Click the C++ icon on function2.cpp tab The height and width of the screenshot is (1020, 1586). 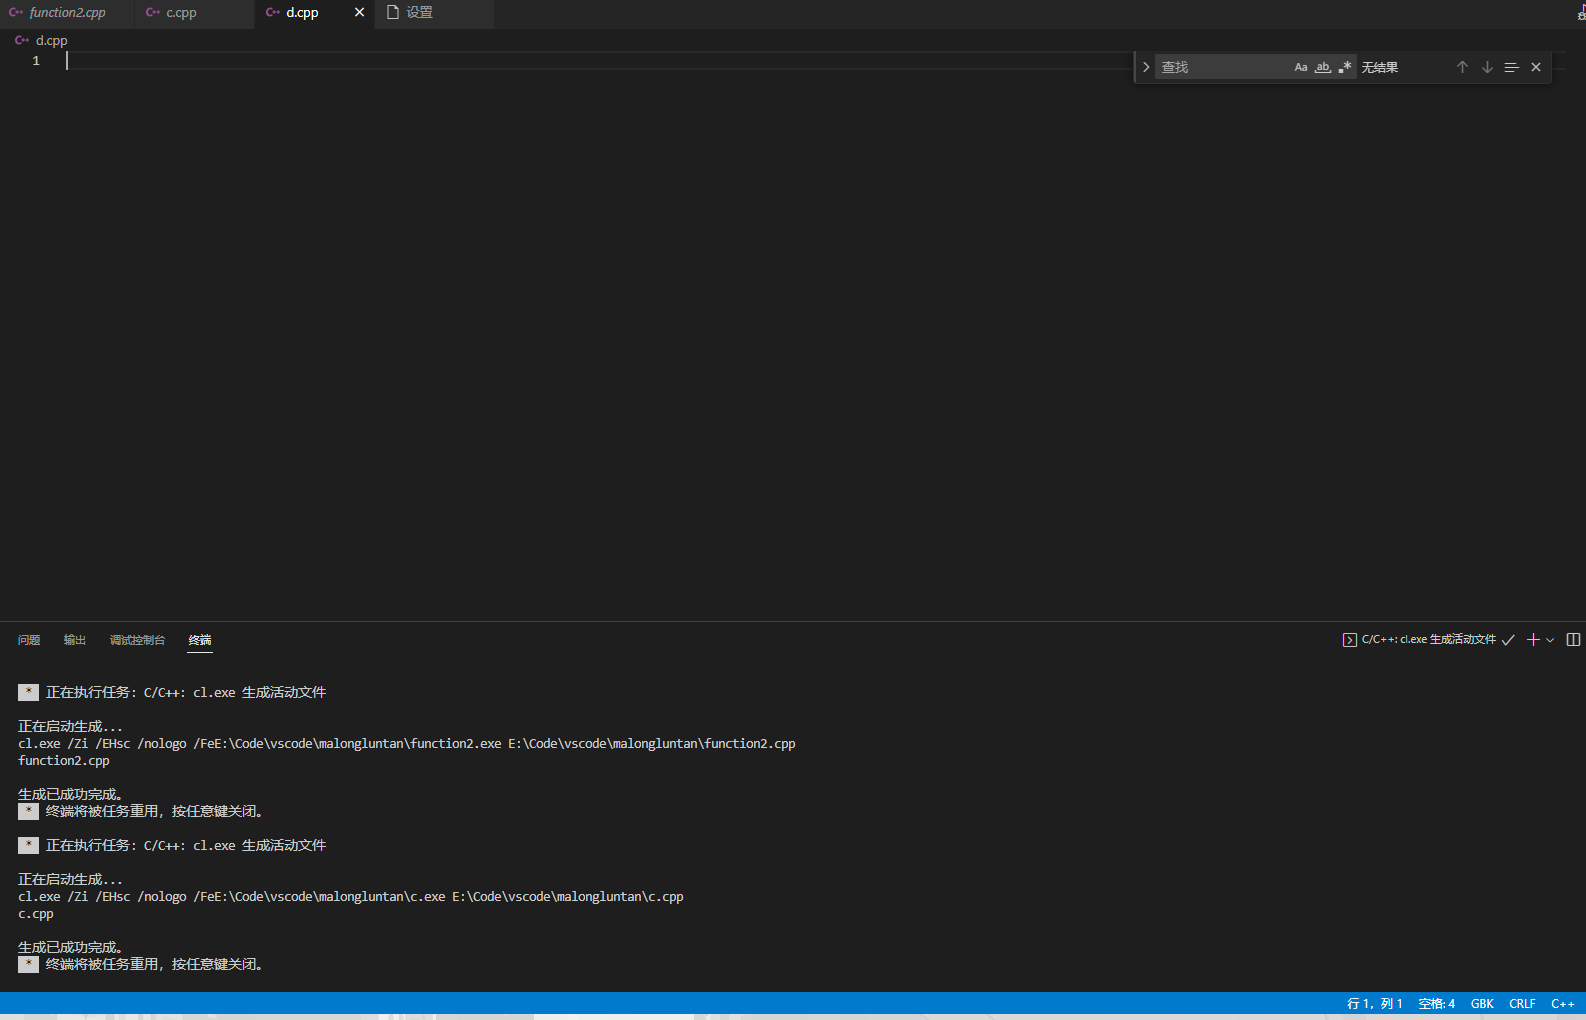coord(16,13)
